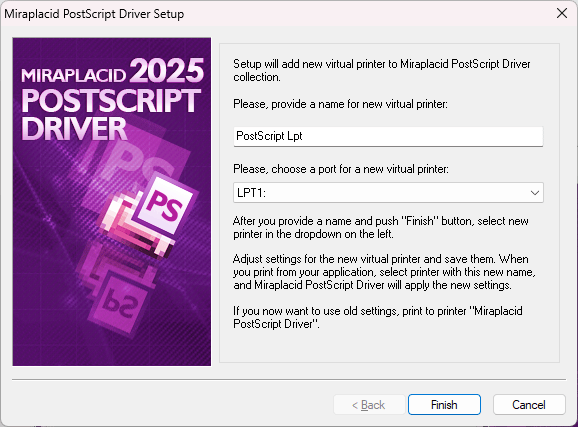The height and width of the screenshot is (427, 578).
Task: Click the 'If you now want to use old settings' text
Action: (378, 317)
